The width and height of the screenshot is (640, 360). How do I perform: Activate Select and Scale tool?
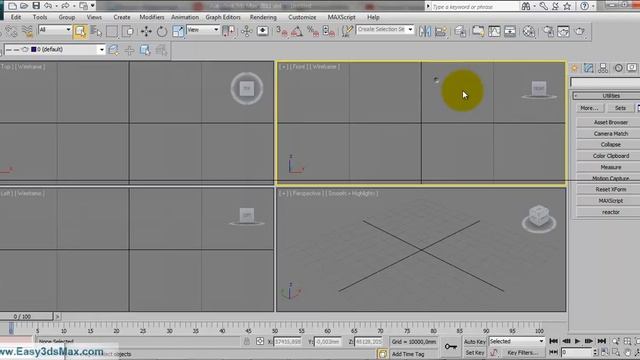pos(178,31)
